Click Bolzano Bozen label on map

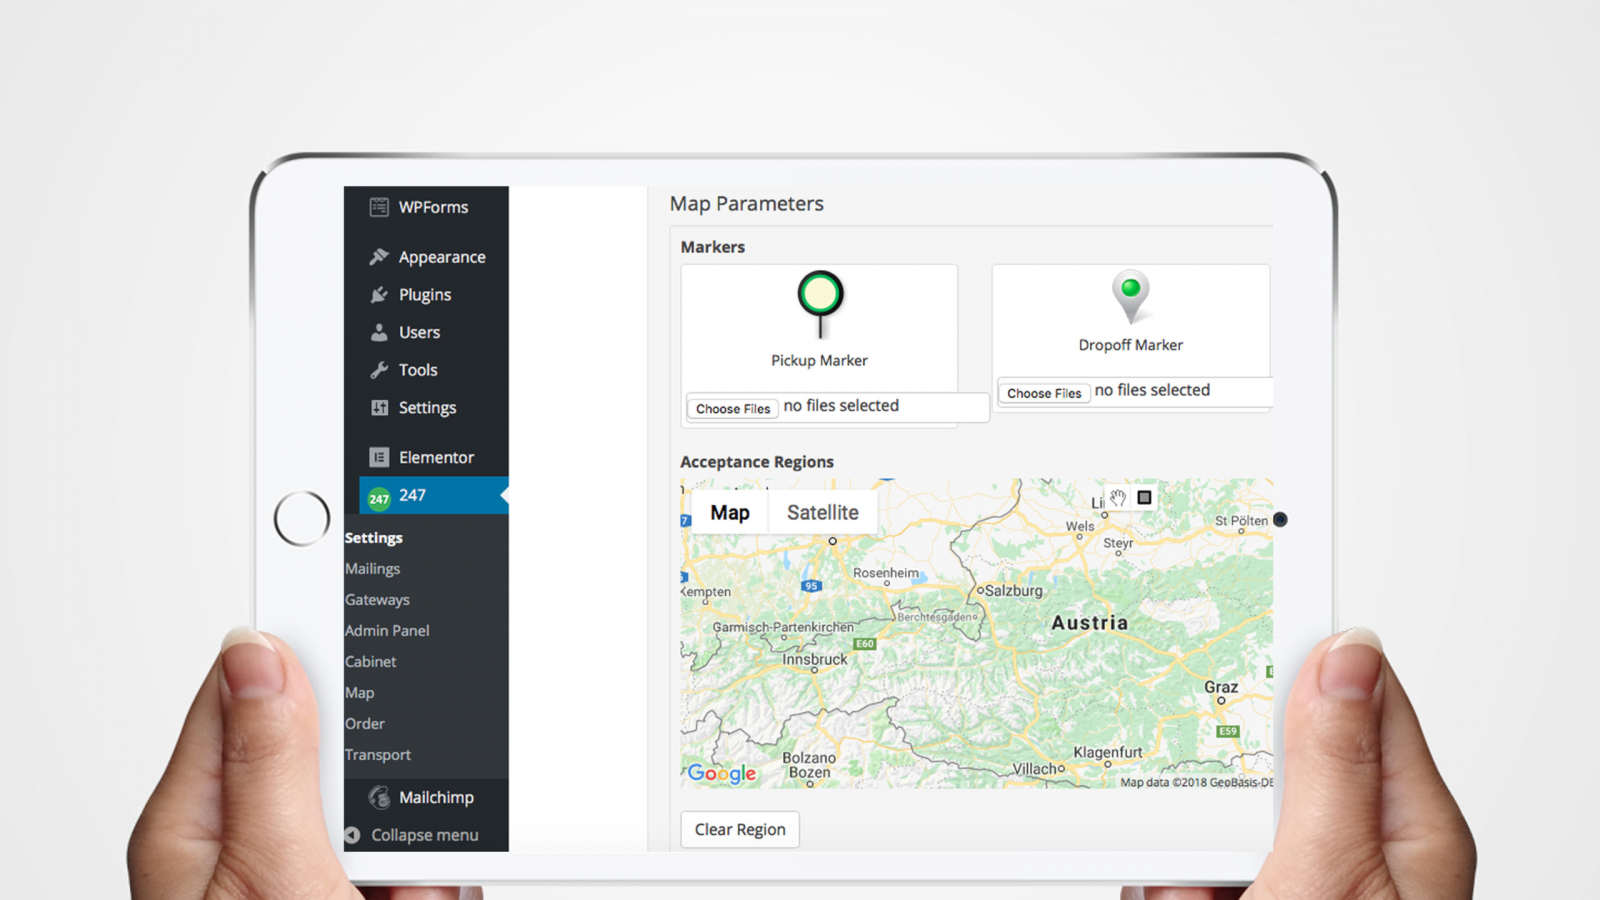tap(809, 765)
